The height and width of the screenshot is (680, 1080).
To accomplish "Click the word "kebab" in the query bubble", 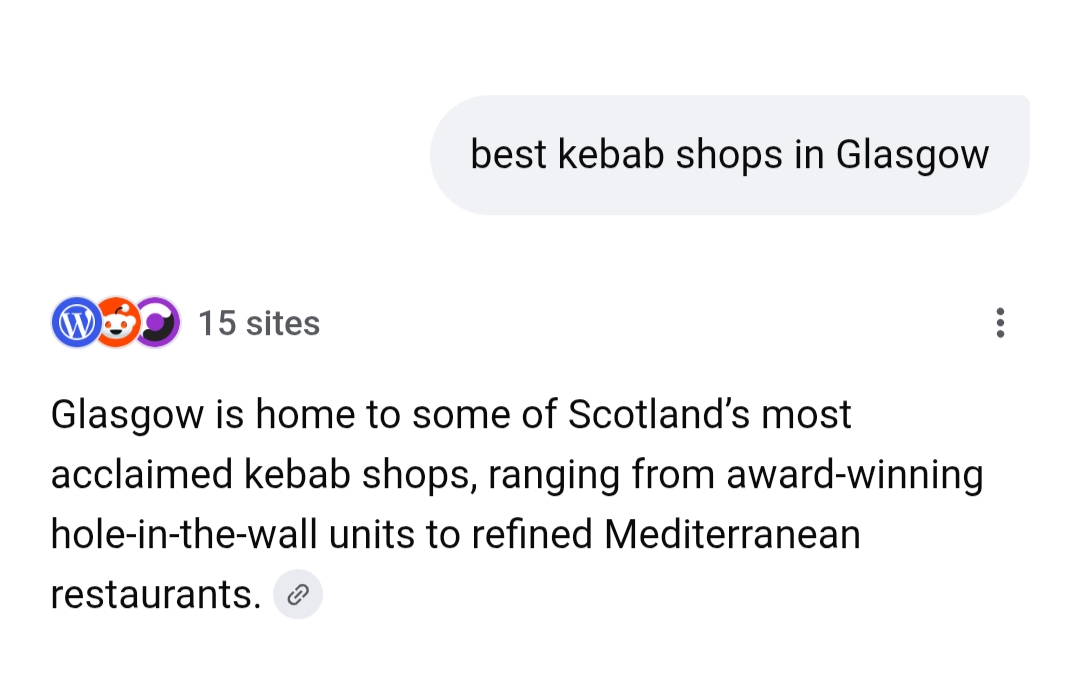I will [610, 155].
